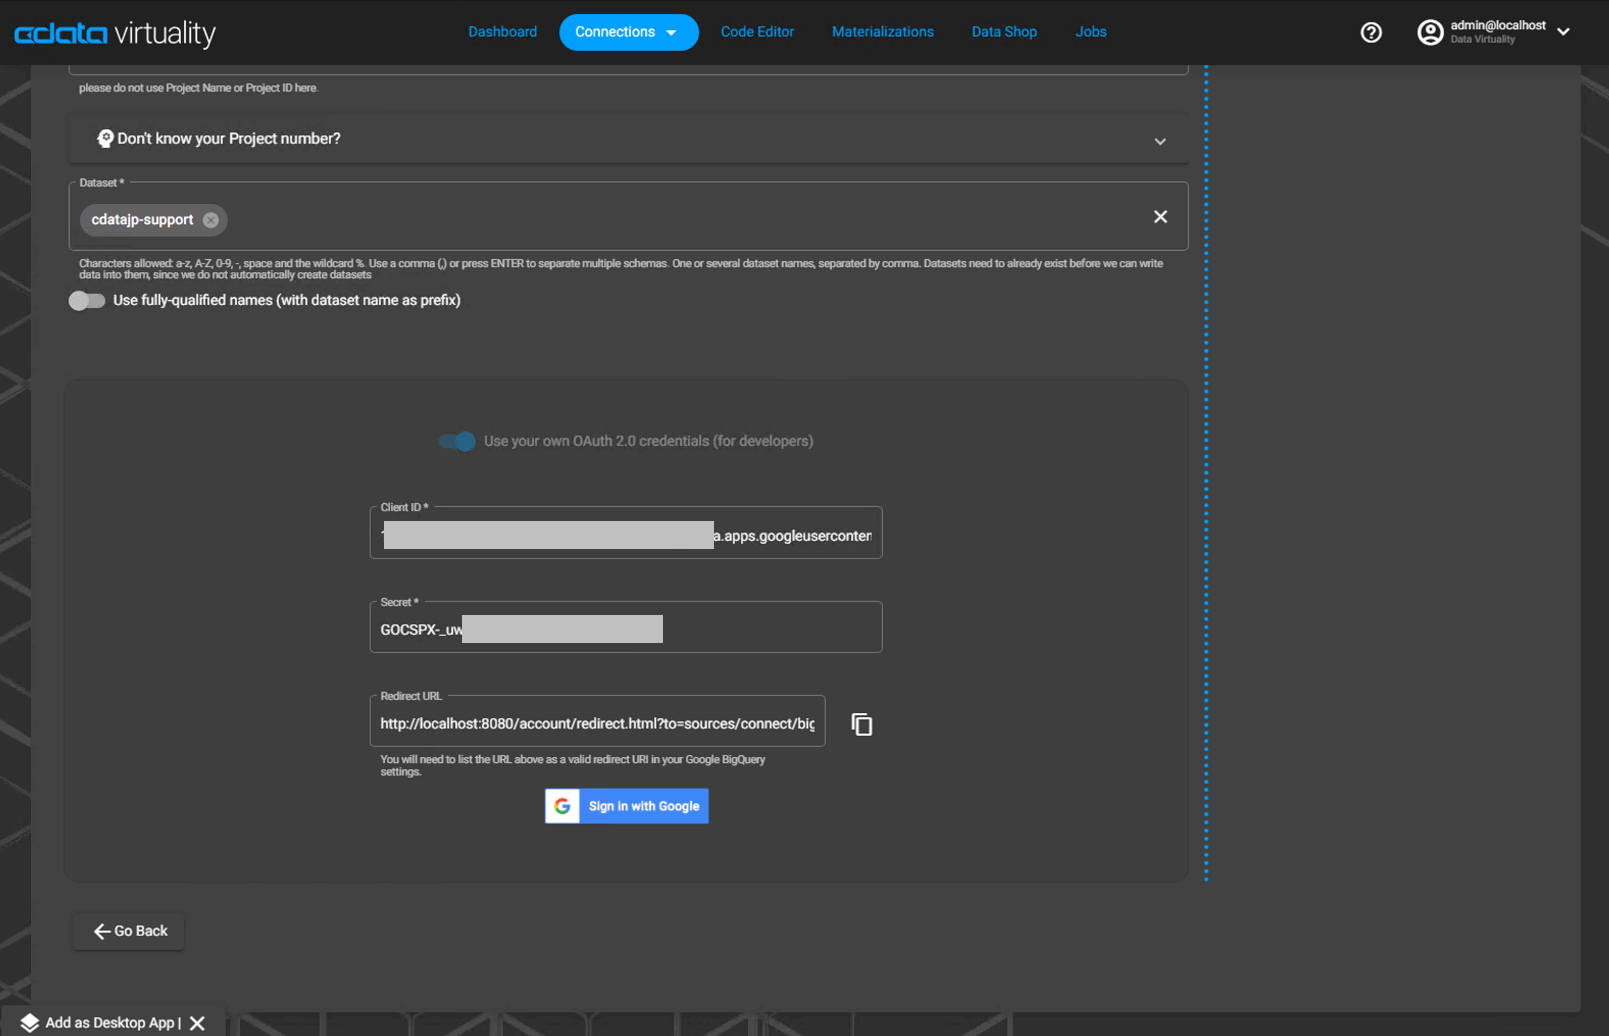Click the CData Virtuality logo
Viewport: 1609px width, 1036px height.
[115, 33]
